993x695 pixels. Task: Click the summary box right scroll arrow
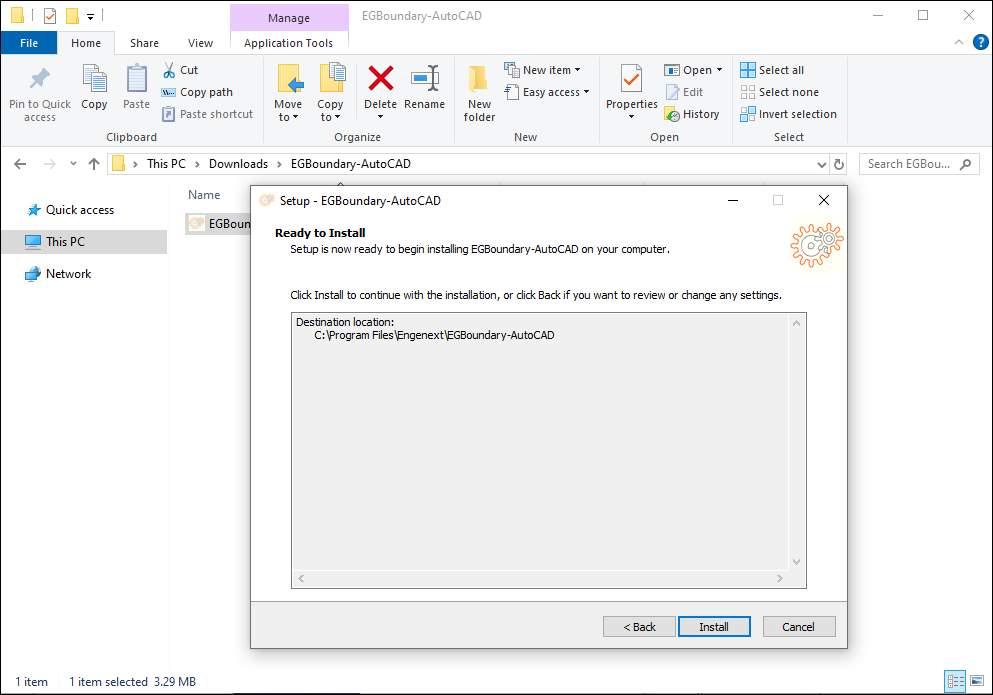tap(780, 578)
